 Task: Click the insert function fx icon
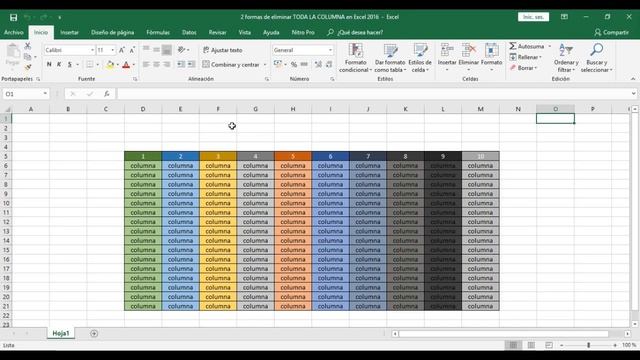107,94
